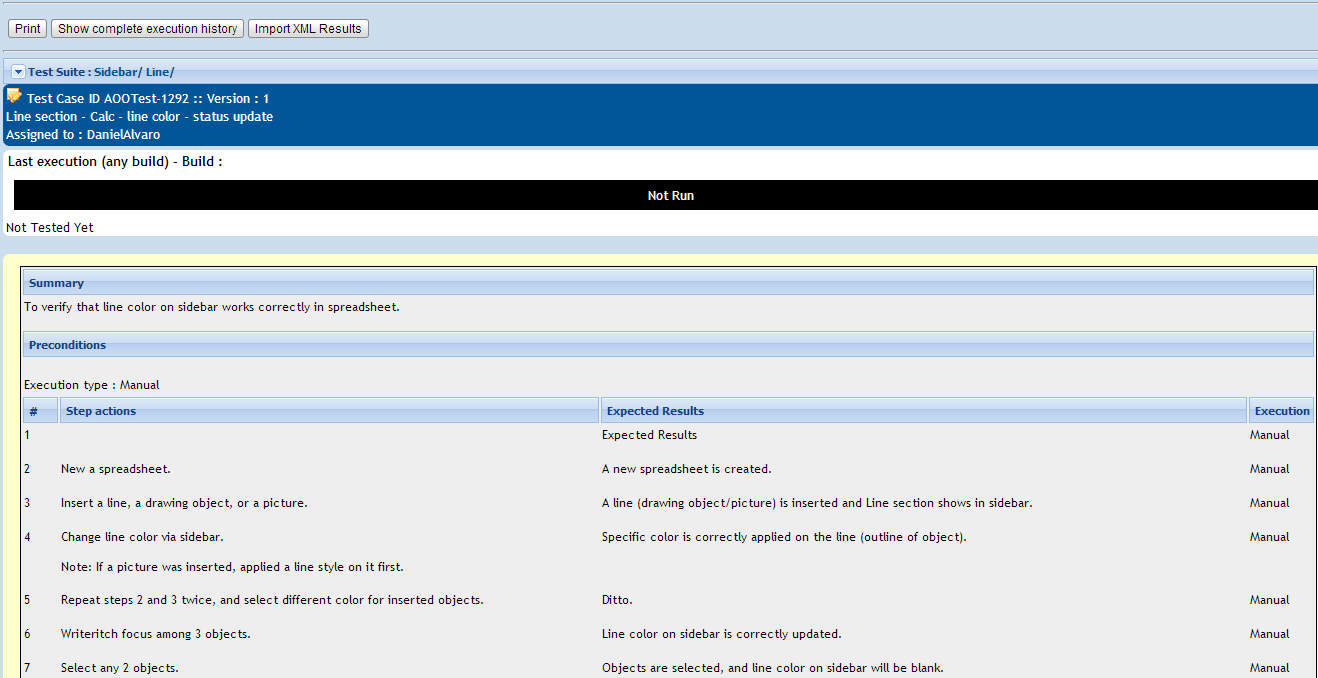The image size is (1318, 678).
Task: Click 'Assigned to : DanielAlvaro' text
Action: tap(83, 134)
